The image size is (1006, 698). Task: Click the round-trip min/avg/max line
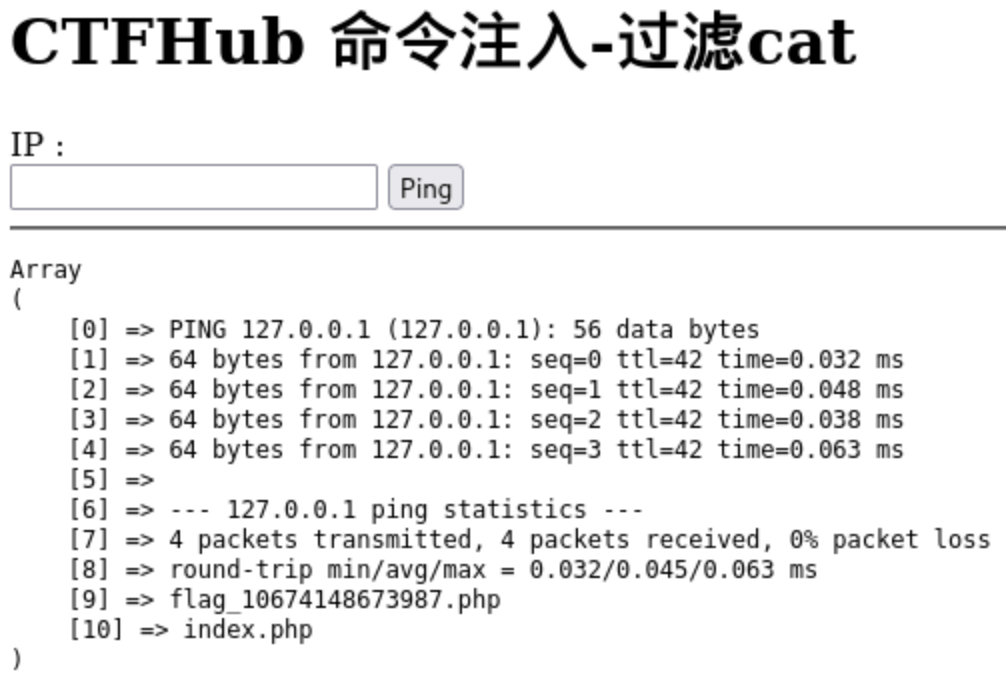[x=492, y=570]
